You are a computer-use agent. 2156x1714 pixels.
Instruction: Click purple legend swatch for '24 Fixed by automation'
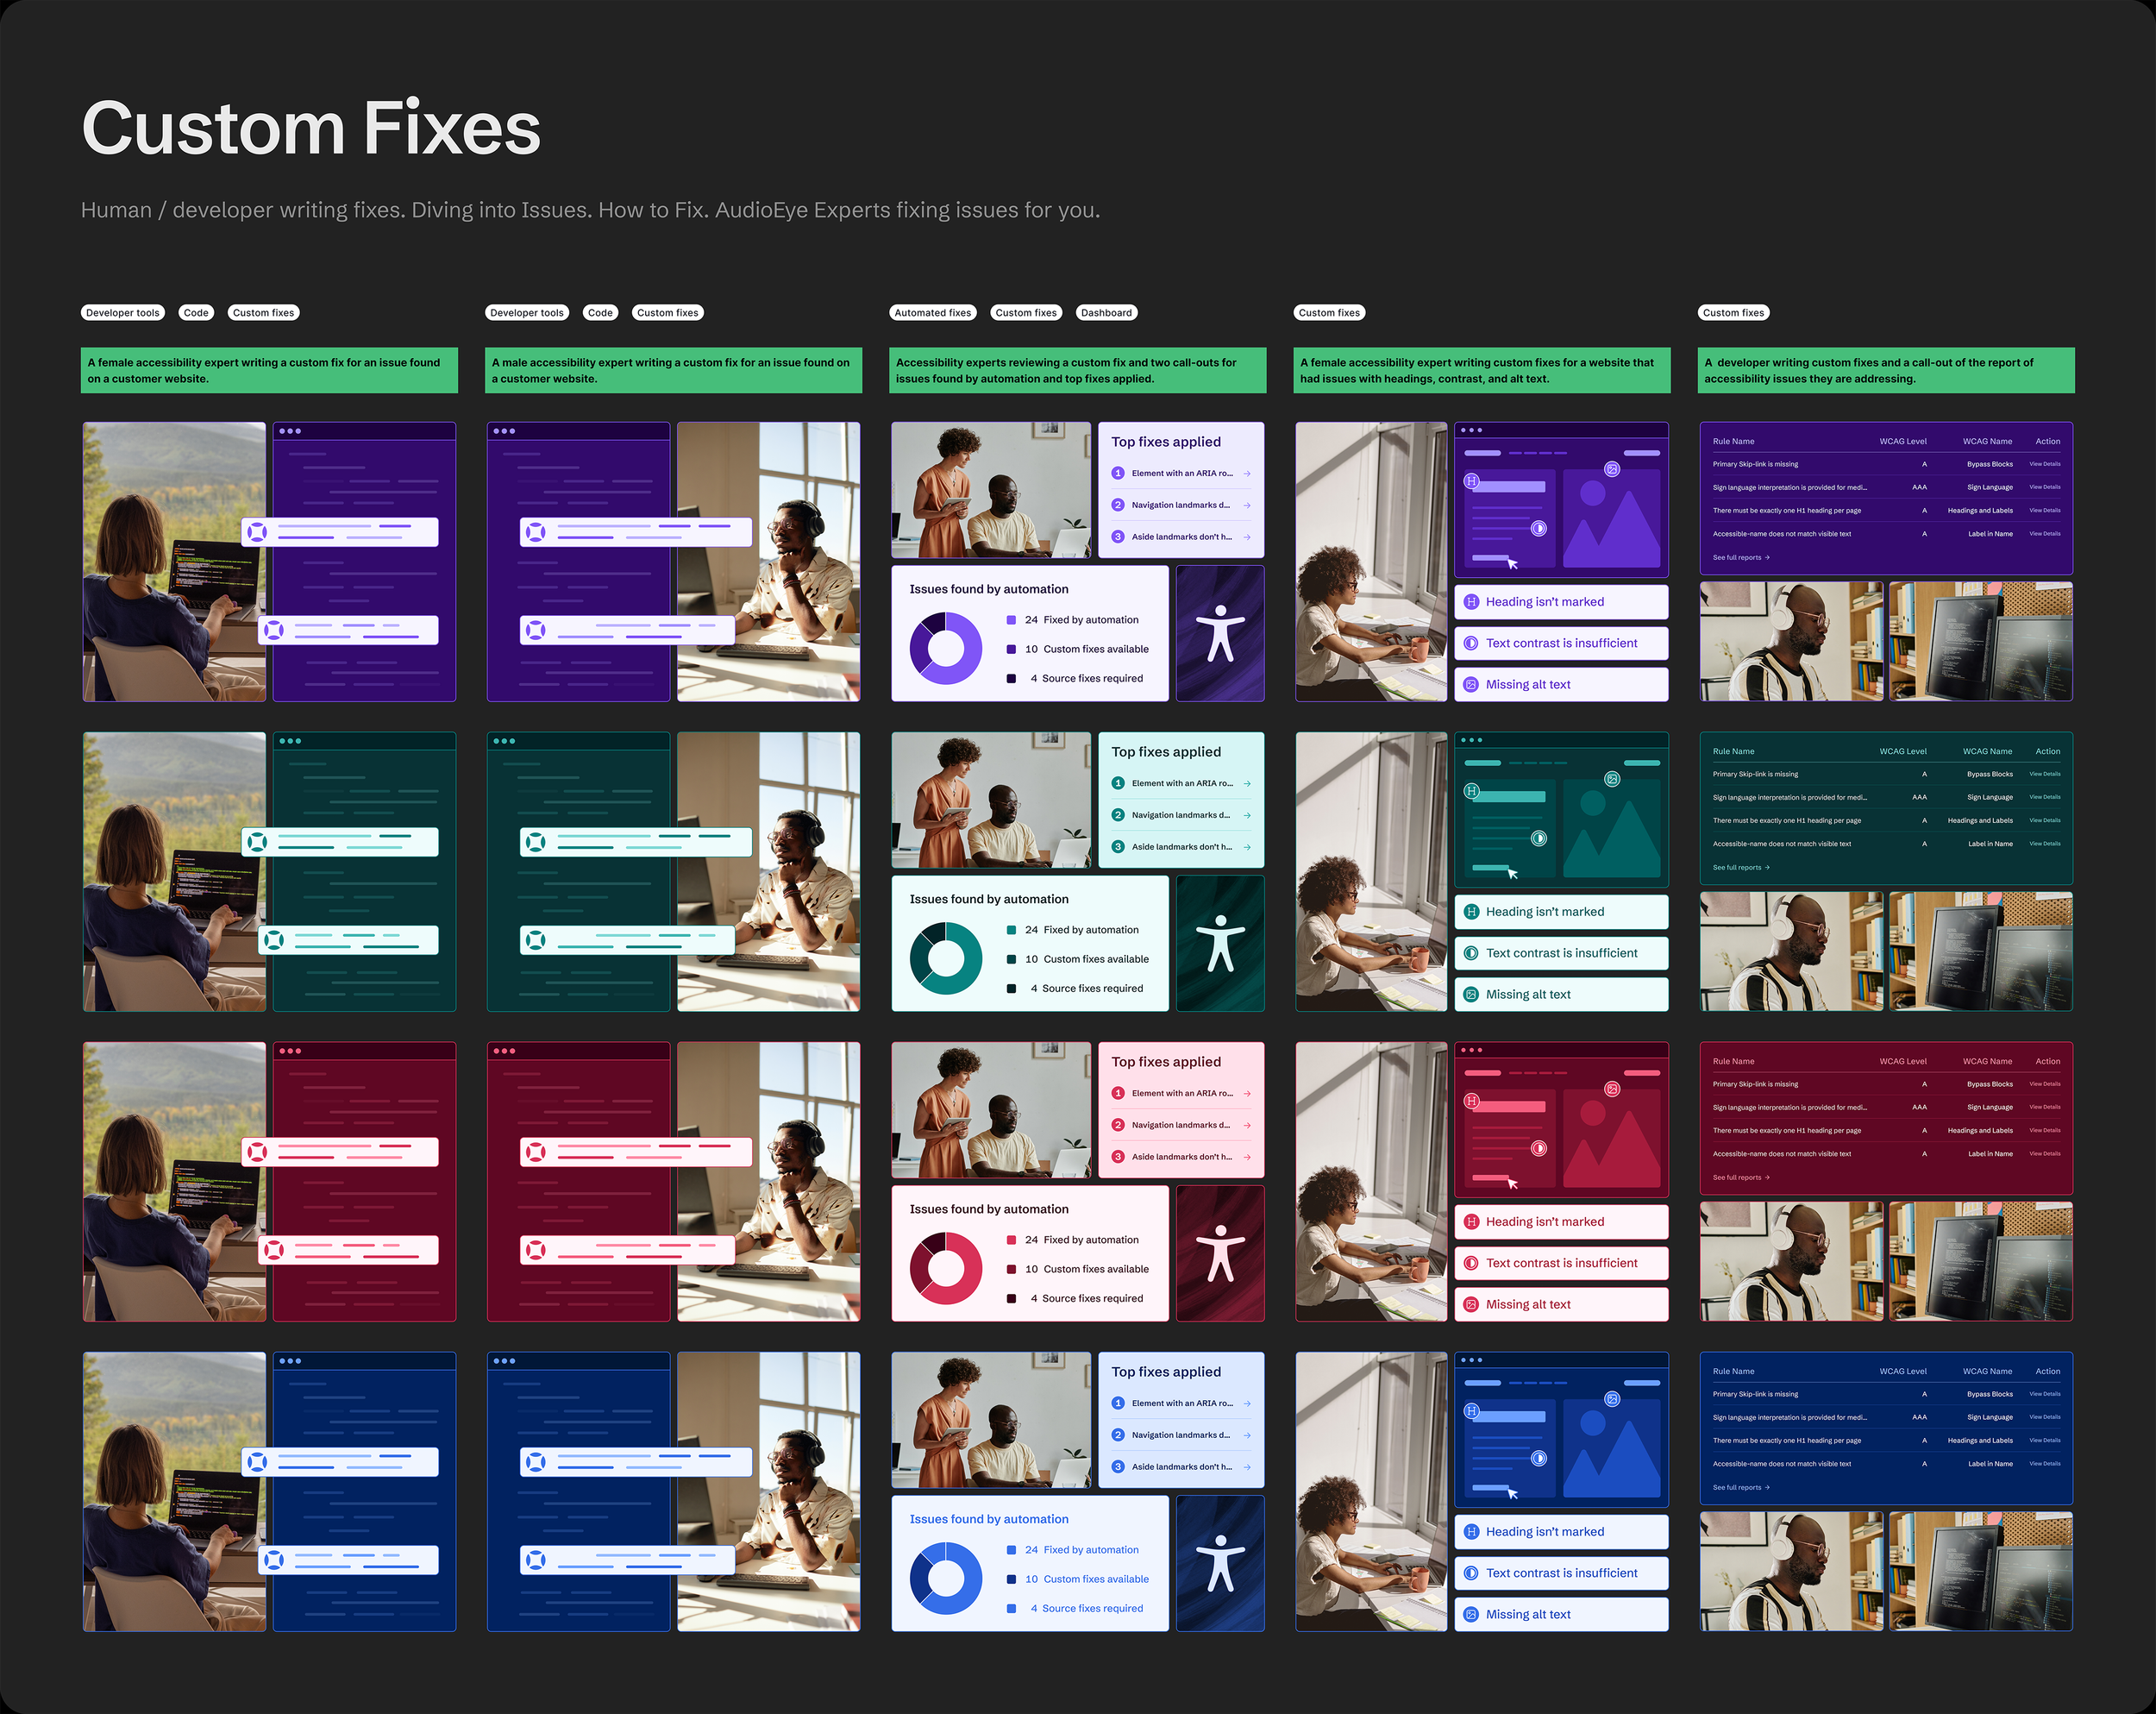pos(1011,620)
